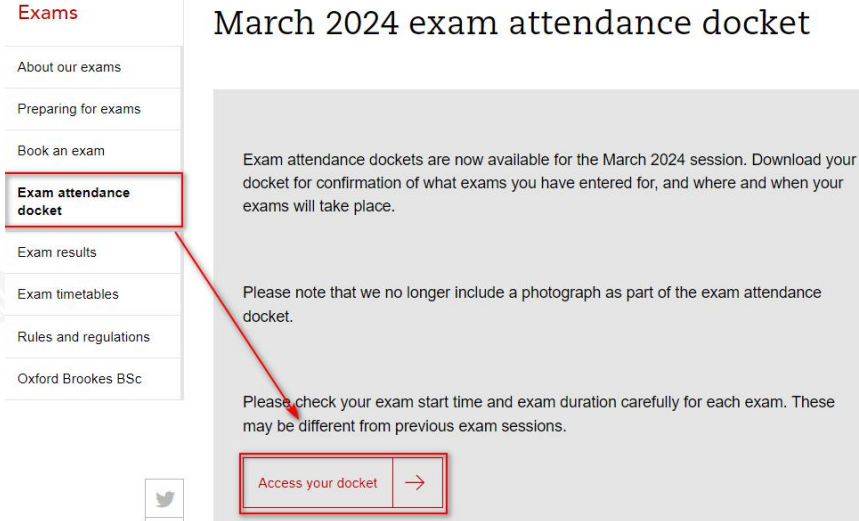The image size is (859, 521).
Task: Open Preparing for exams page
Action: click(79, 109)
